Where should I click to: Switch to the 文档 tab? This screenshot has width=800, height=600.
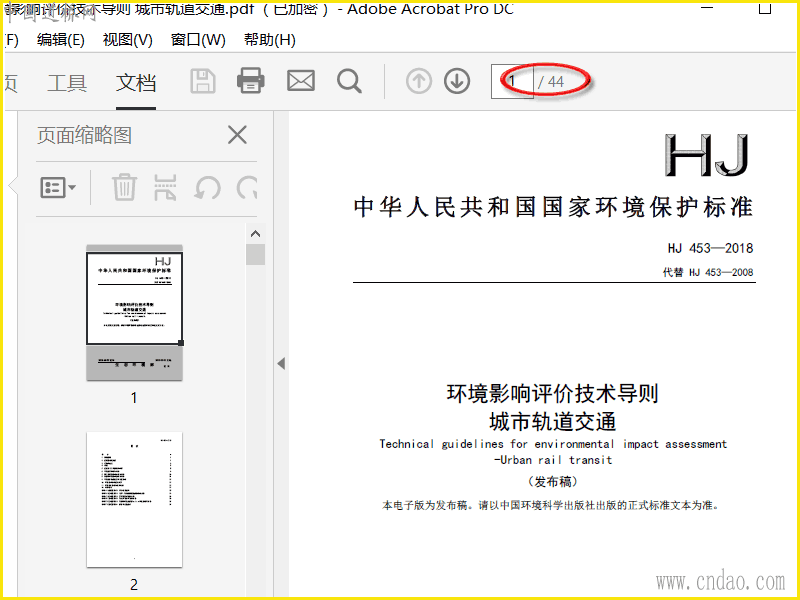tap(136, 83)
